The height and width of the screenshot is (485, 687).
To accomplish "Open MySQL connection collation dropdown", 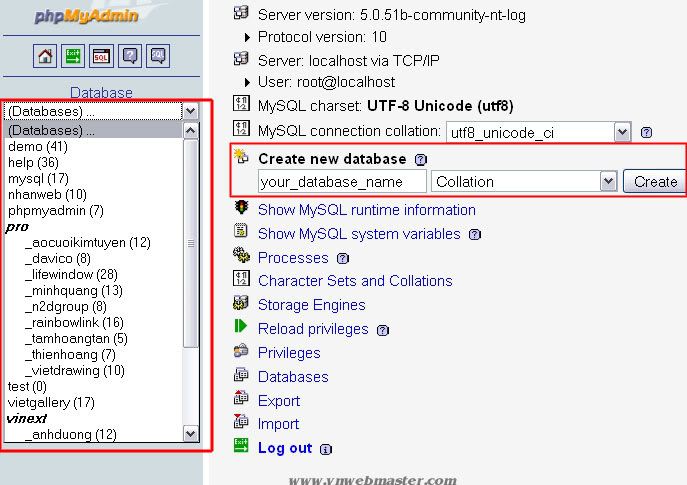I will pyautogui.click(x=622, y=132).
